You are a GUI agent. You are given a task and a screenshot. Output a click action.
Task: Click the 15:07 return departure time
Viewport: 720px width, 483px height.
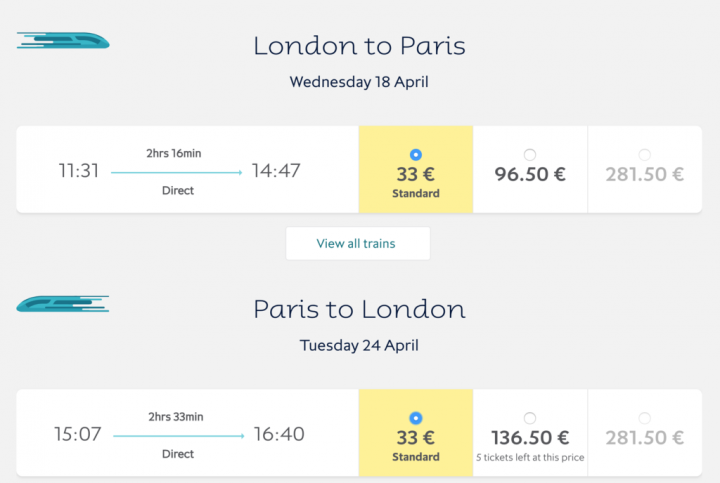(78, 434)
